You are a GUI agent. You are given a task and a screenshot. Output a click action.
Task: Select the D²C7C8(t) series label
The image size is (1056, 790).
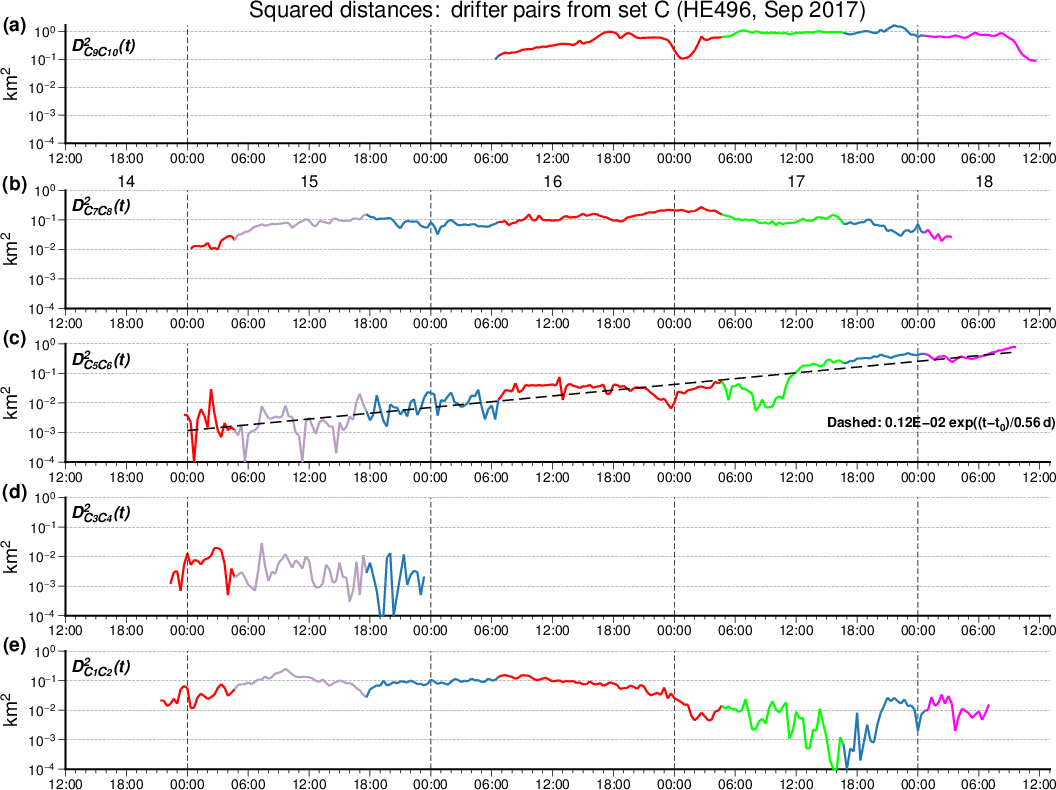[100, 206]
